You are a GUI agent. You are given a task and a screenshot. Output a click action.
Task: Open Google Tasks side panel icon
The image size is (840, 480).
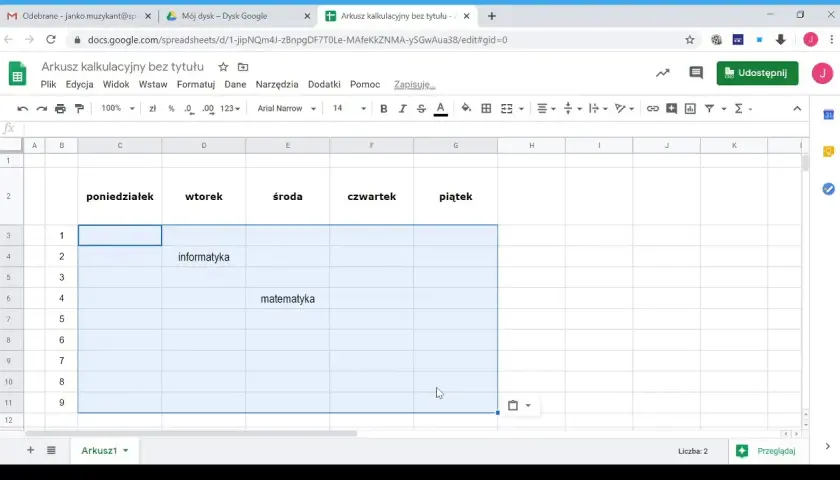tap(828, 189)
